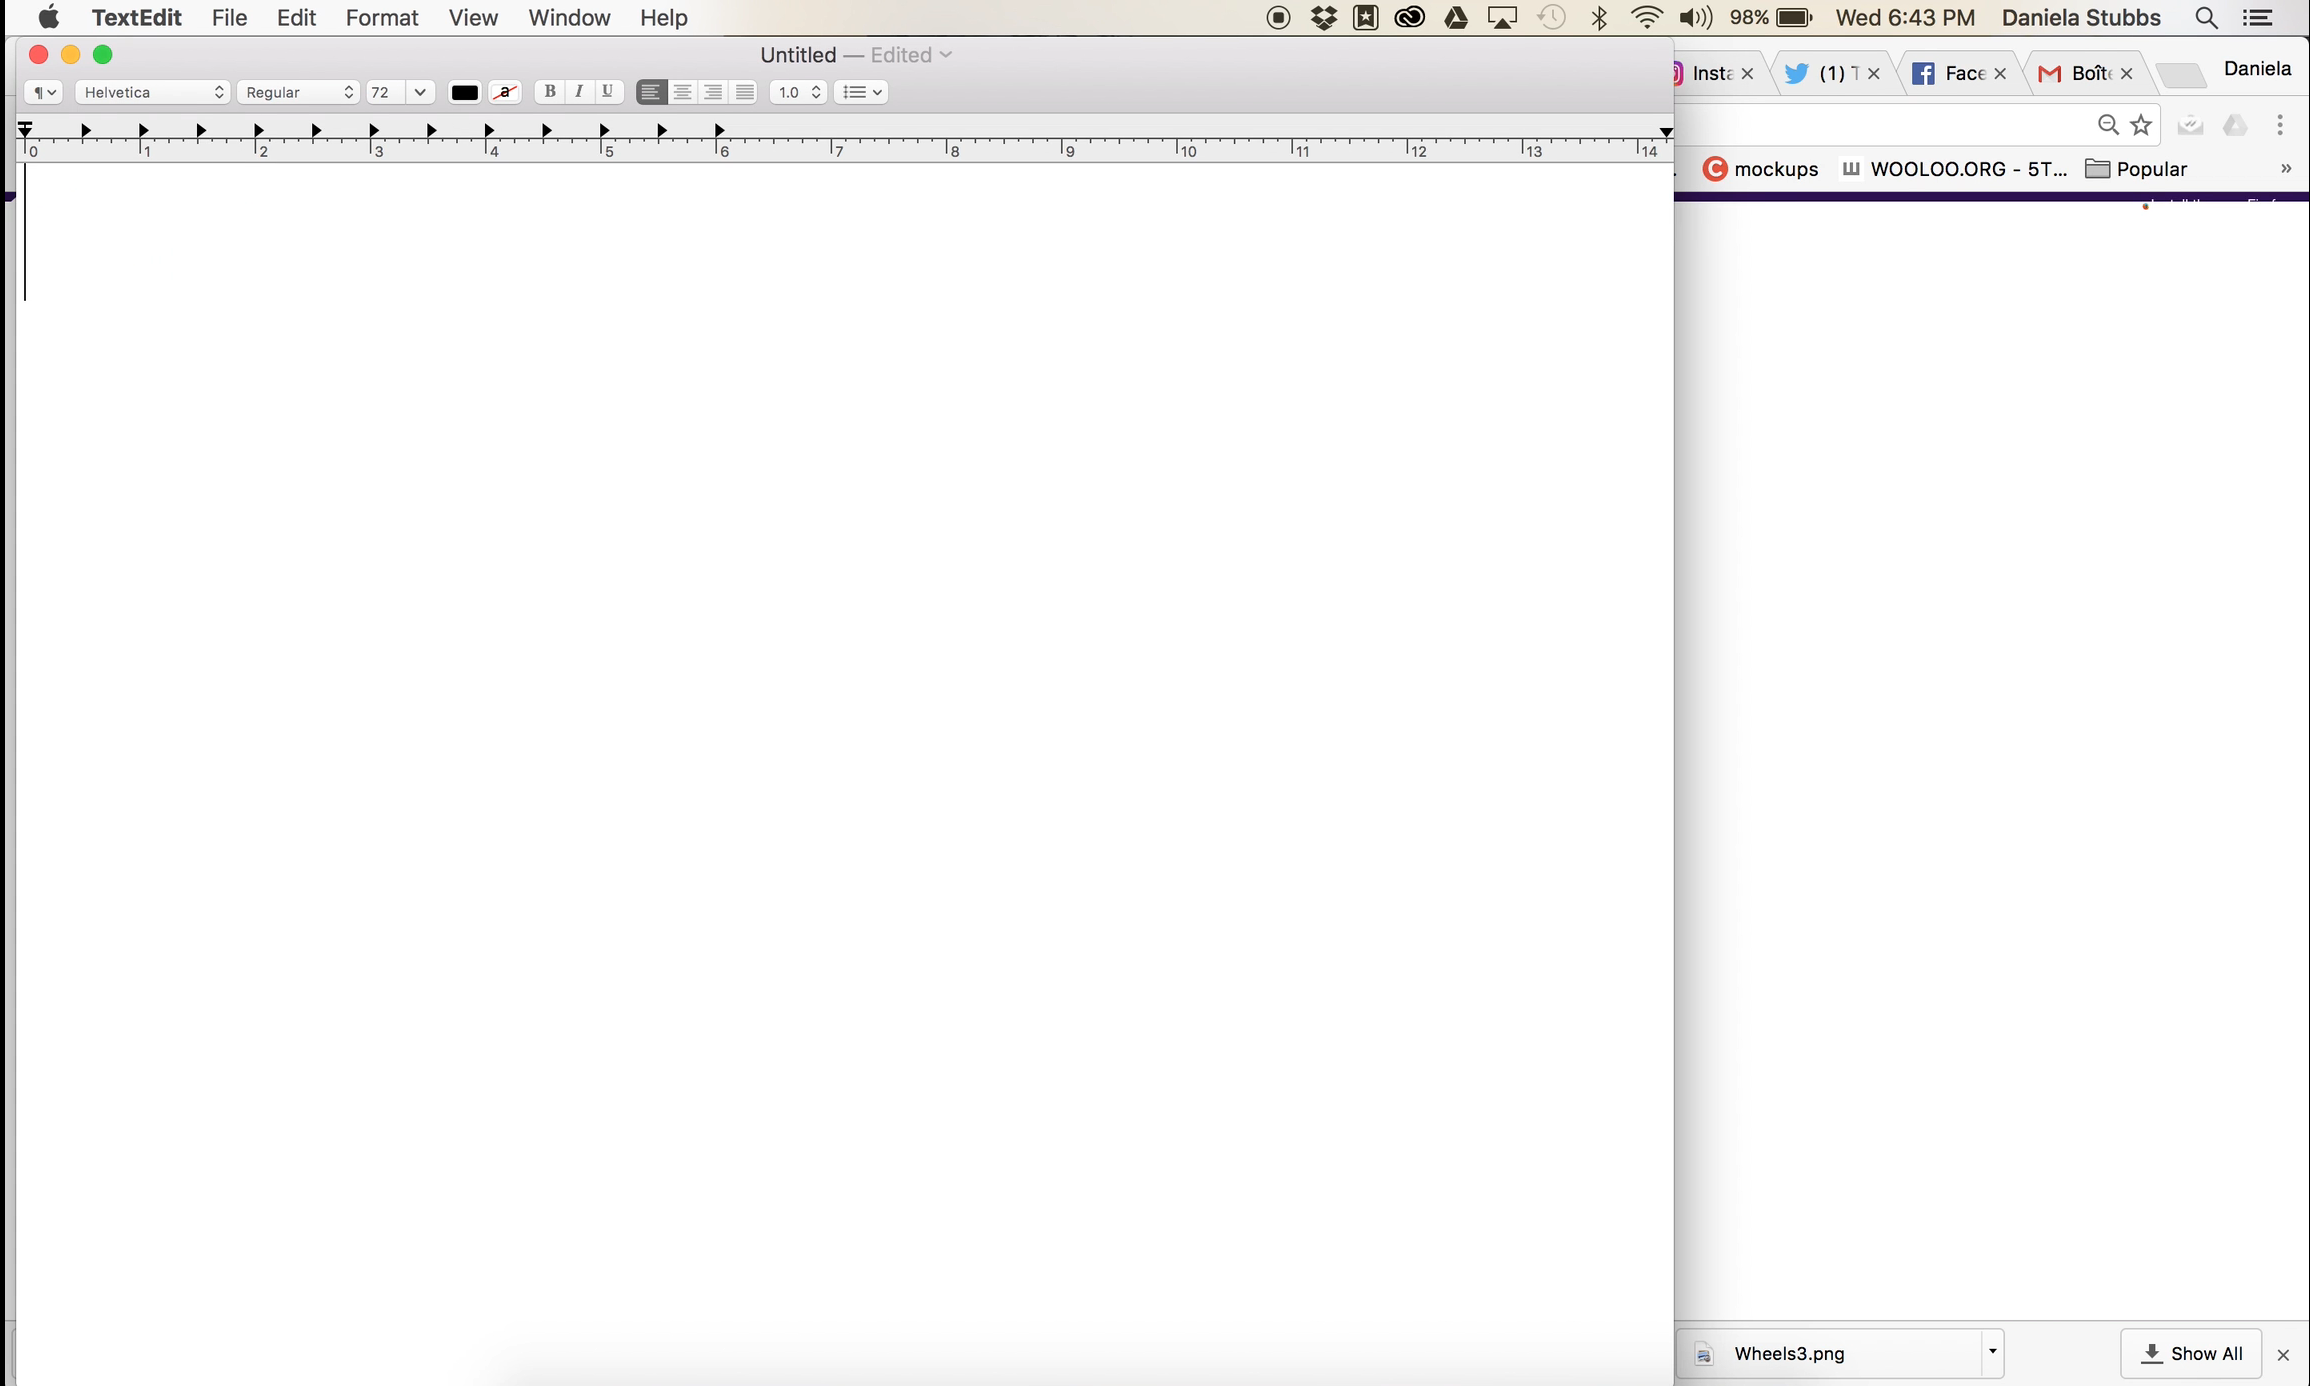Open the Helvetica font family dropdown

(153, 92)
